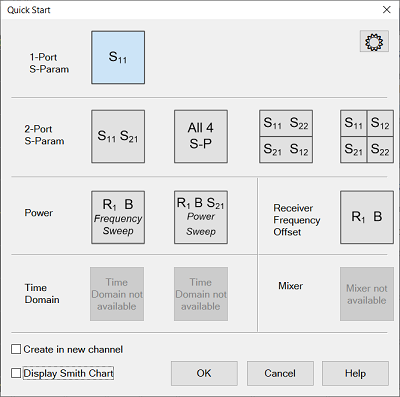The height and width of the screenshot is (397, 400).
Task: Click the Receiver Frequency Offset label
Action: pyautogui.click(x=297, y=220)
